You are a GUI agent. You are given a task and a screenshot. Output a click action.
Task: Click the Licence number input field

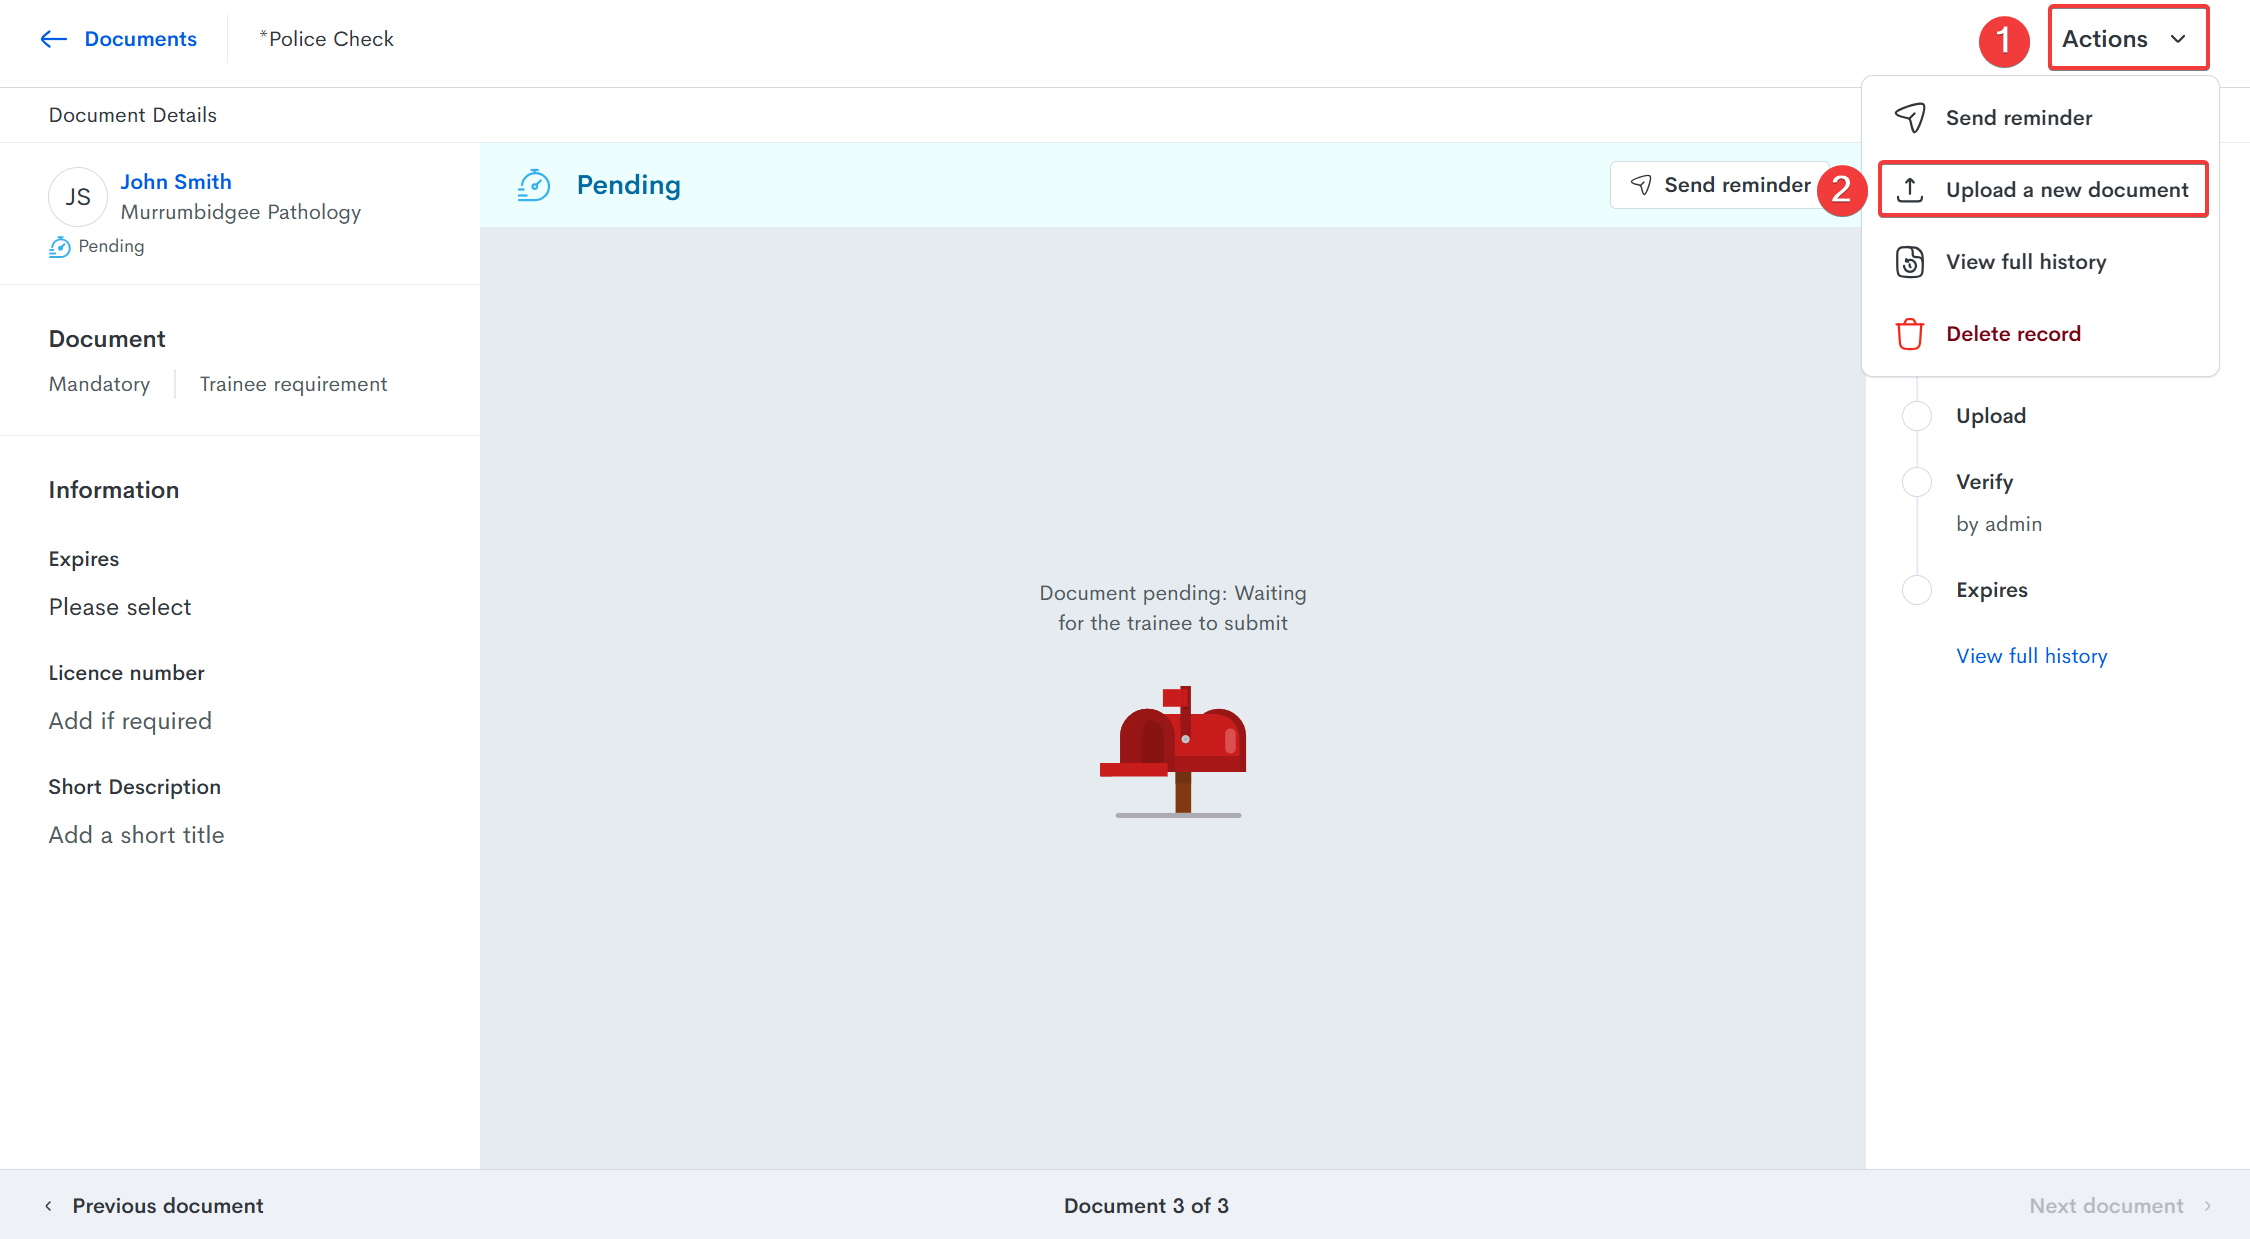click(x=130, y=721)
